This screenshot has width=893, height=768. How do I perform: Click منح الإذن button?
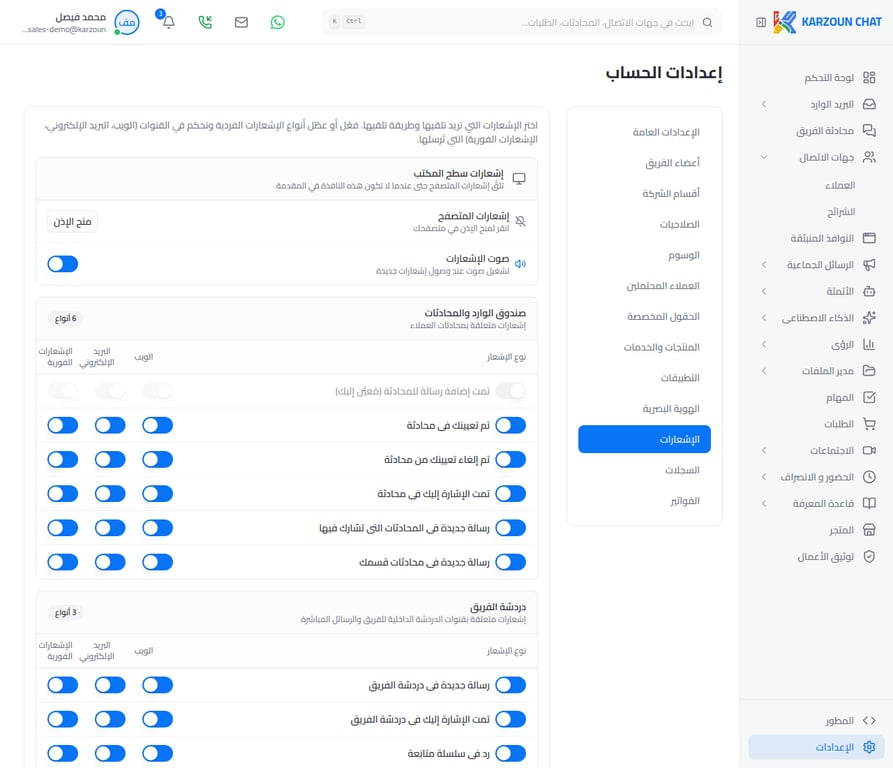pyautogui.click(x=72, y=221)
